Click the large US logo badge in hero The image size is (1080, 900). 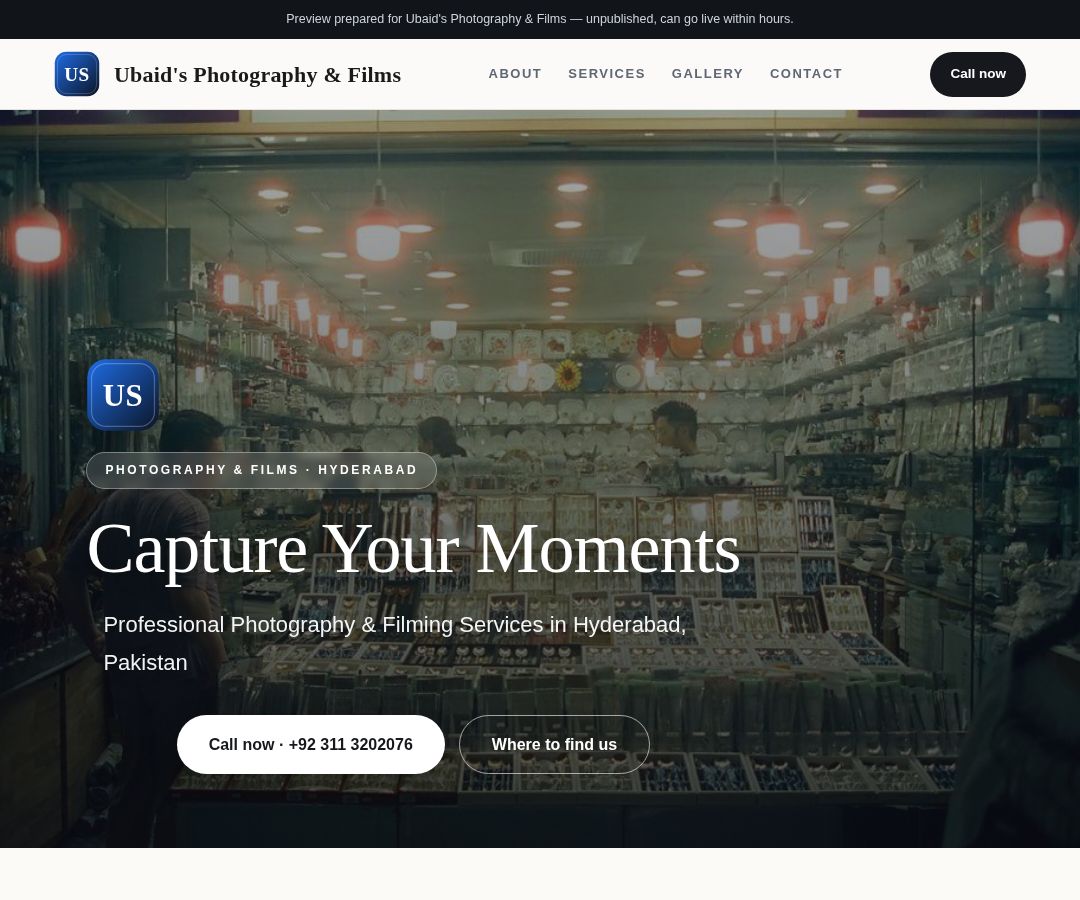[123, 395]
